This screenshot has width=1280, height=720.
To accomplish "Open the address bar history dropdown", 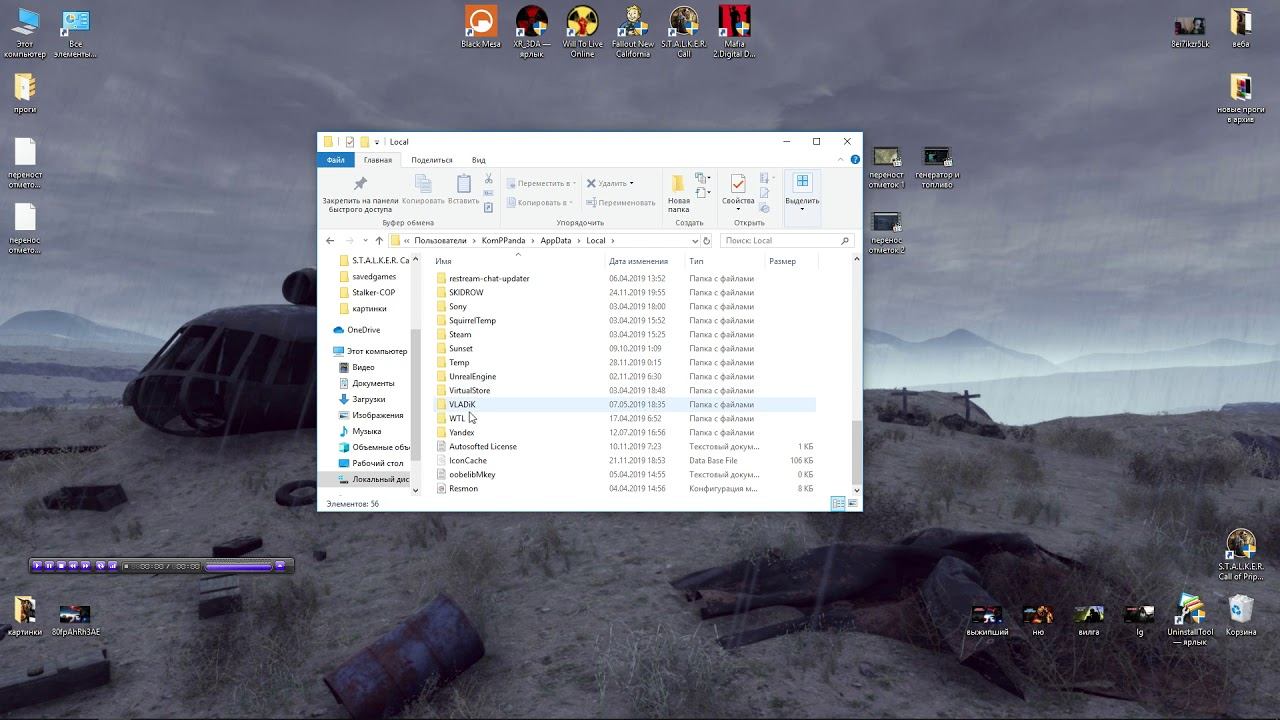I will tap(695, 240).
